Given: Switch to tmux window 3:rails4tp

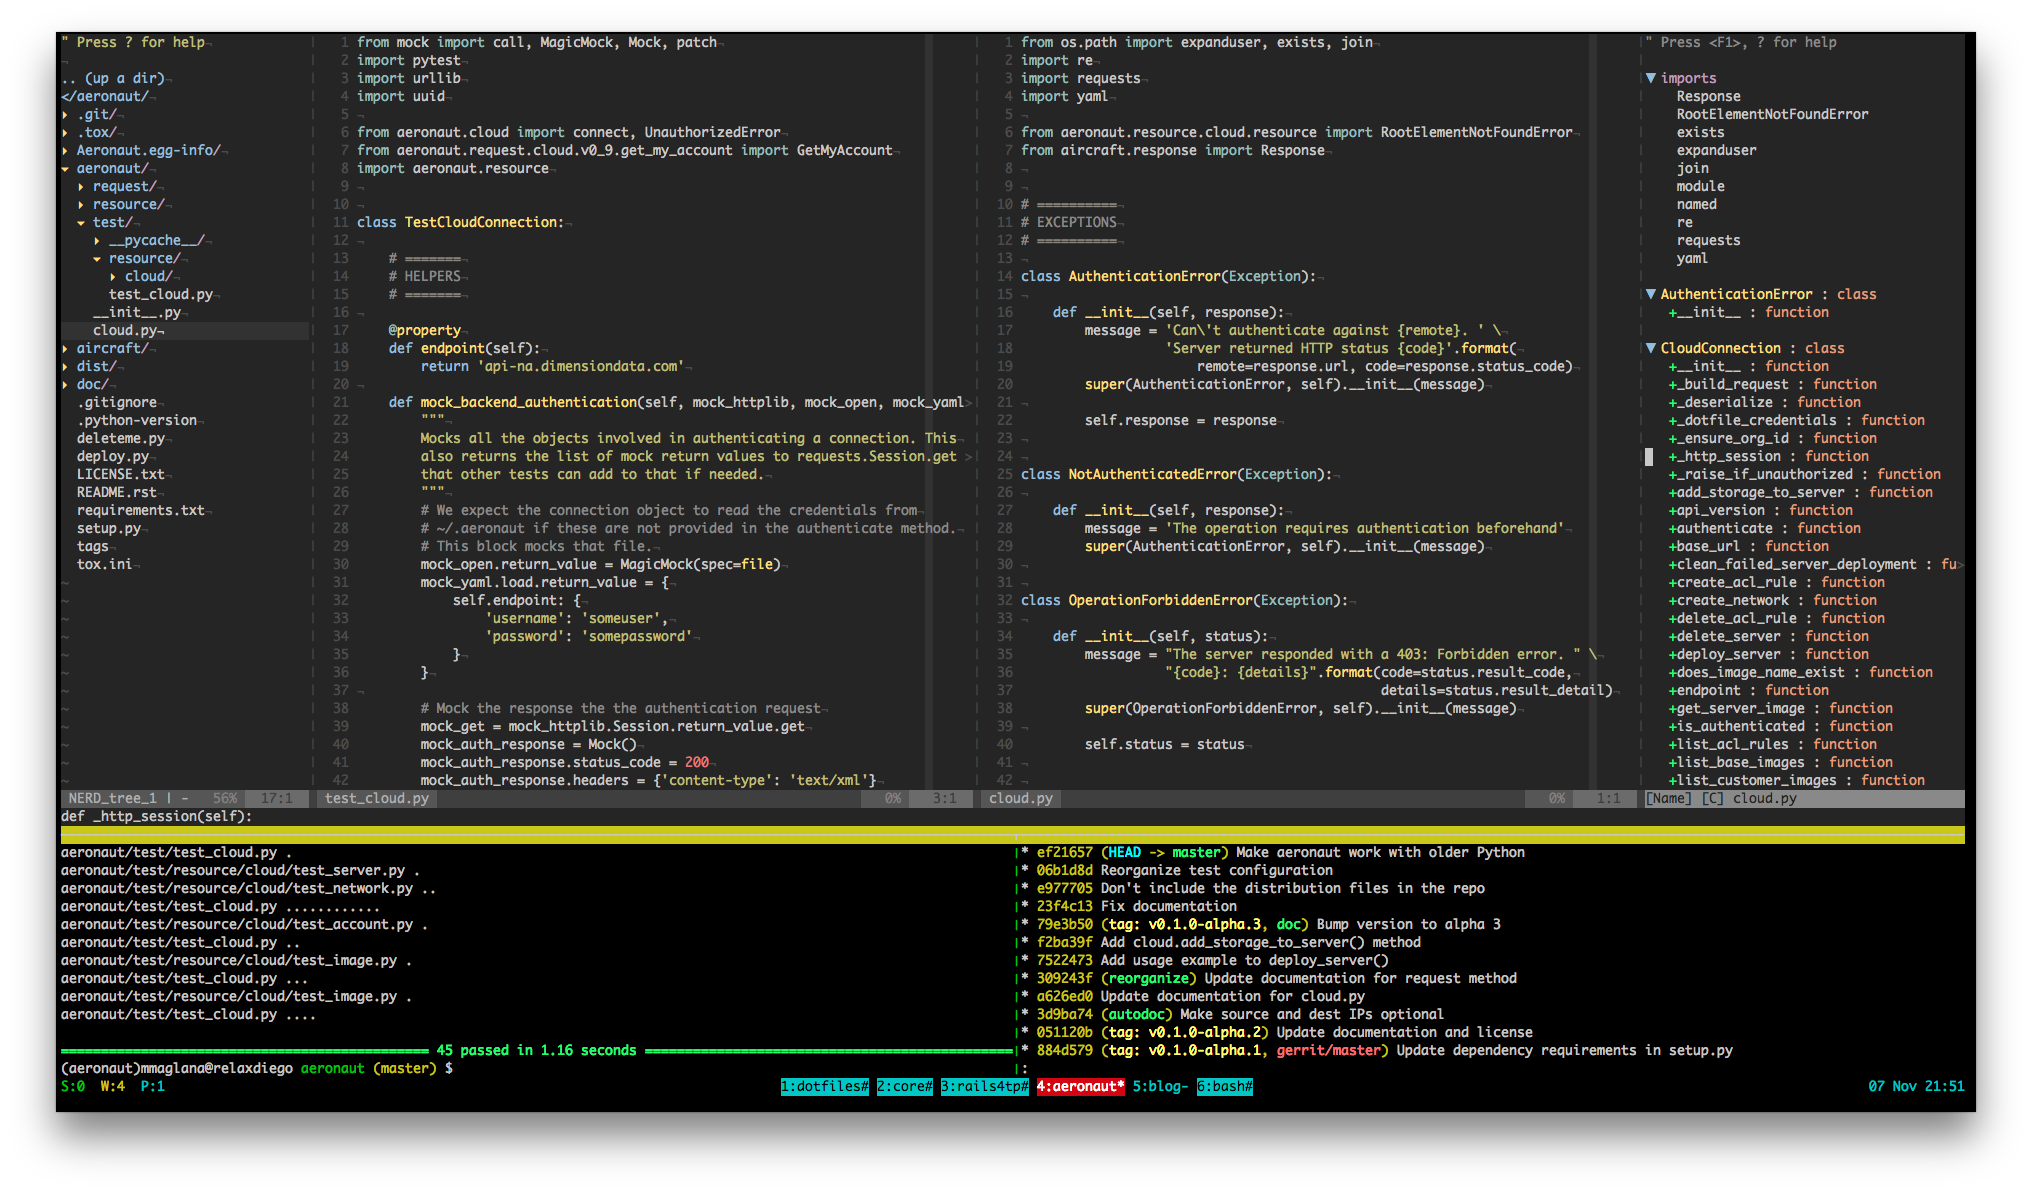Looking at the screenshot, I should (984, 1086).
